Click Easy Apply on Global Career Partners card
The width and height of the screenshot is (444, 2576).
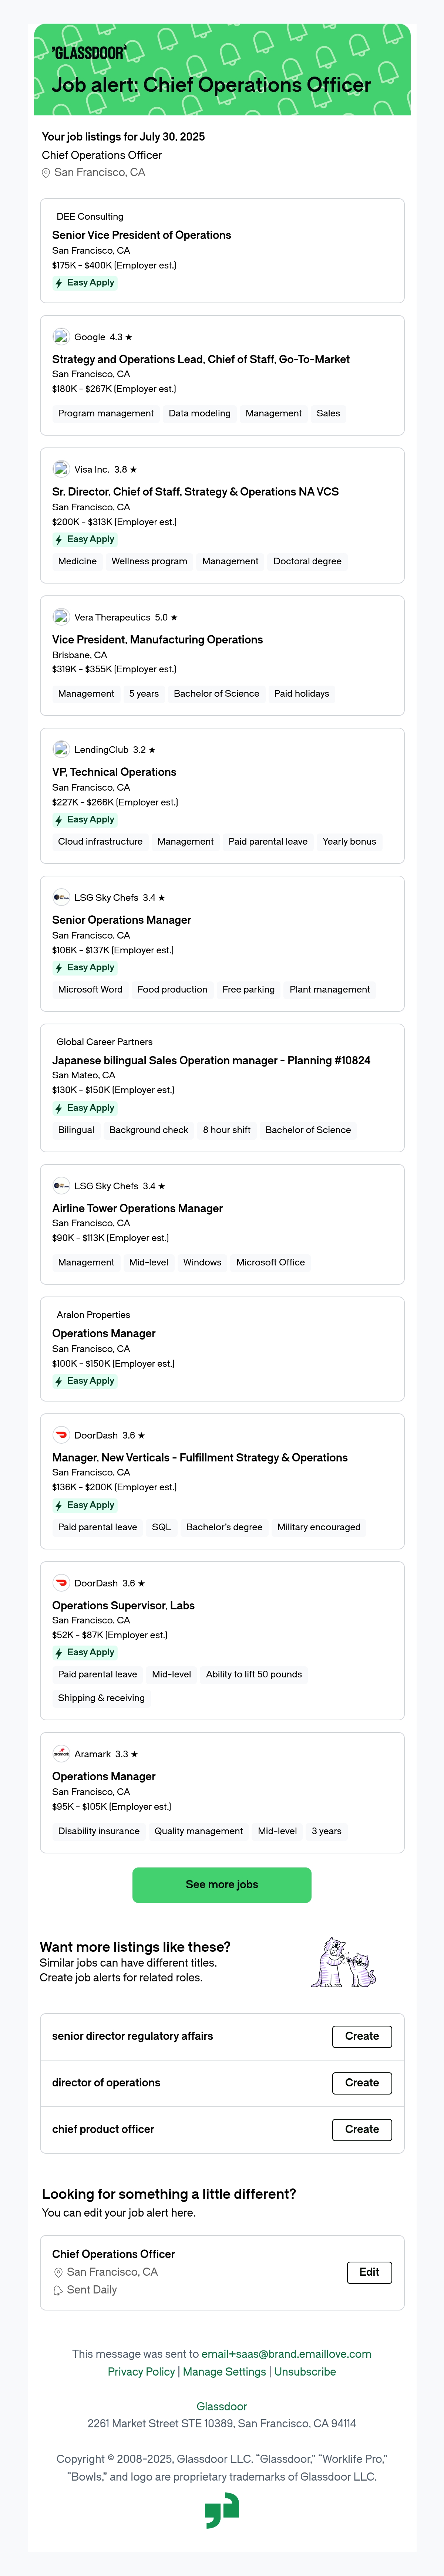pos(85,1108)
